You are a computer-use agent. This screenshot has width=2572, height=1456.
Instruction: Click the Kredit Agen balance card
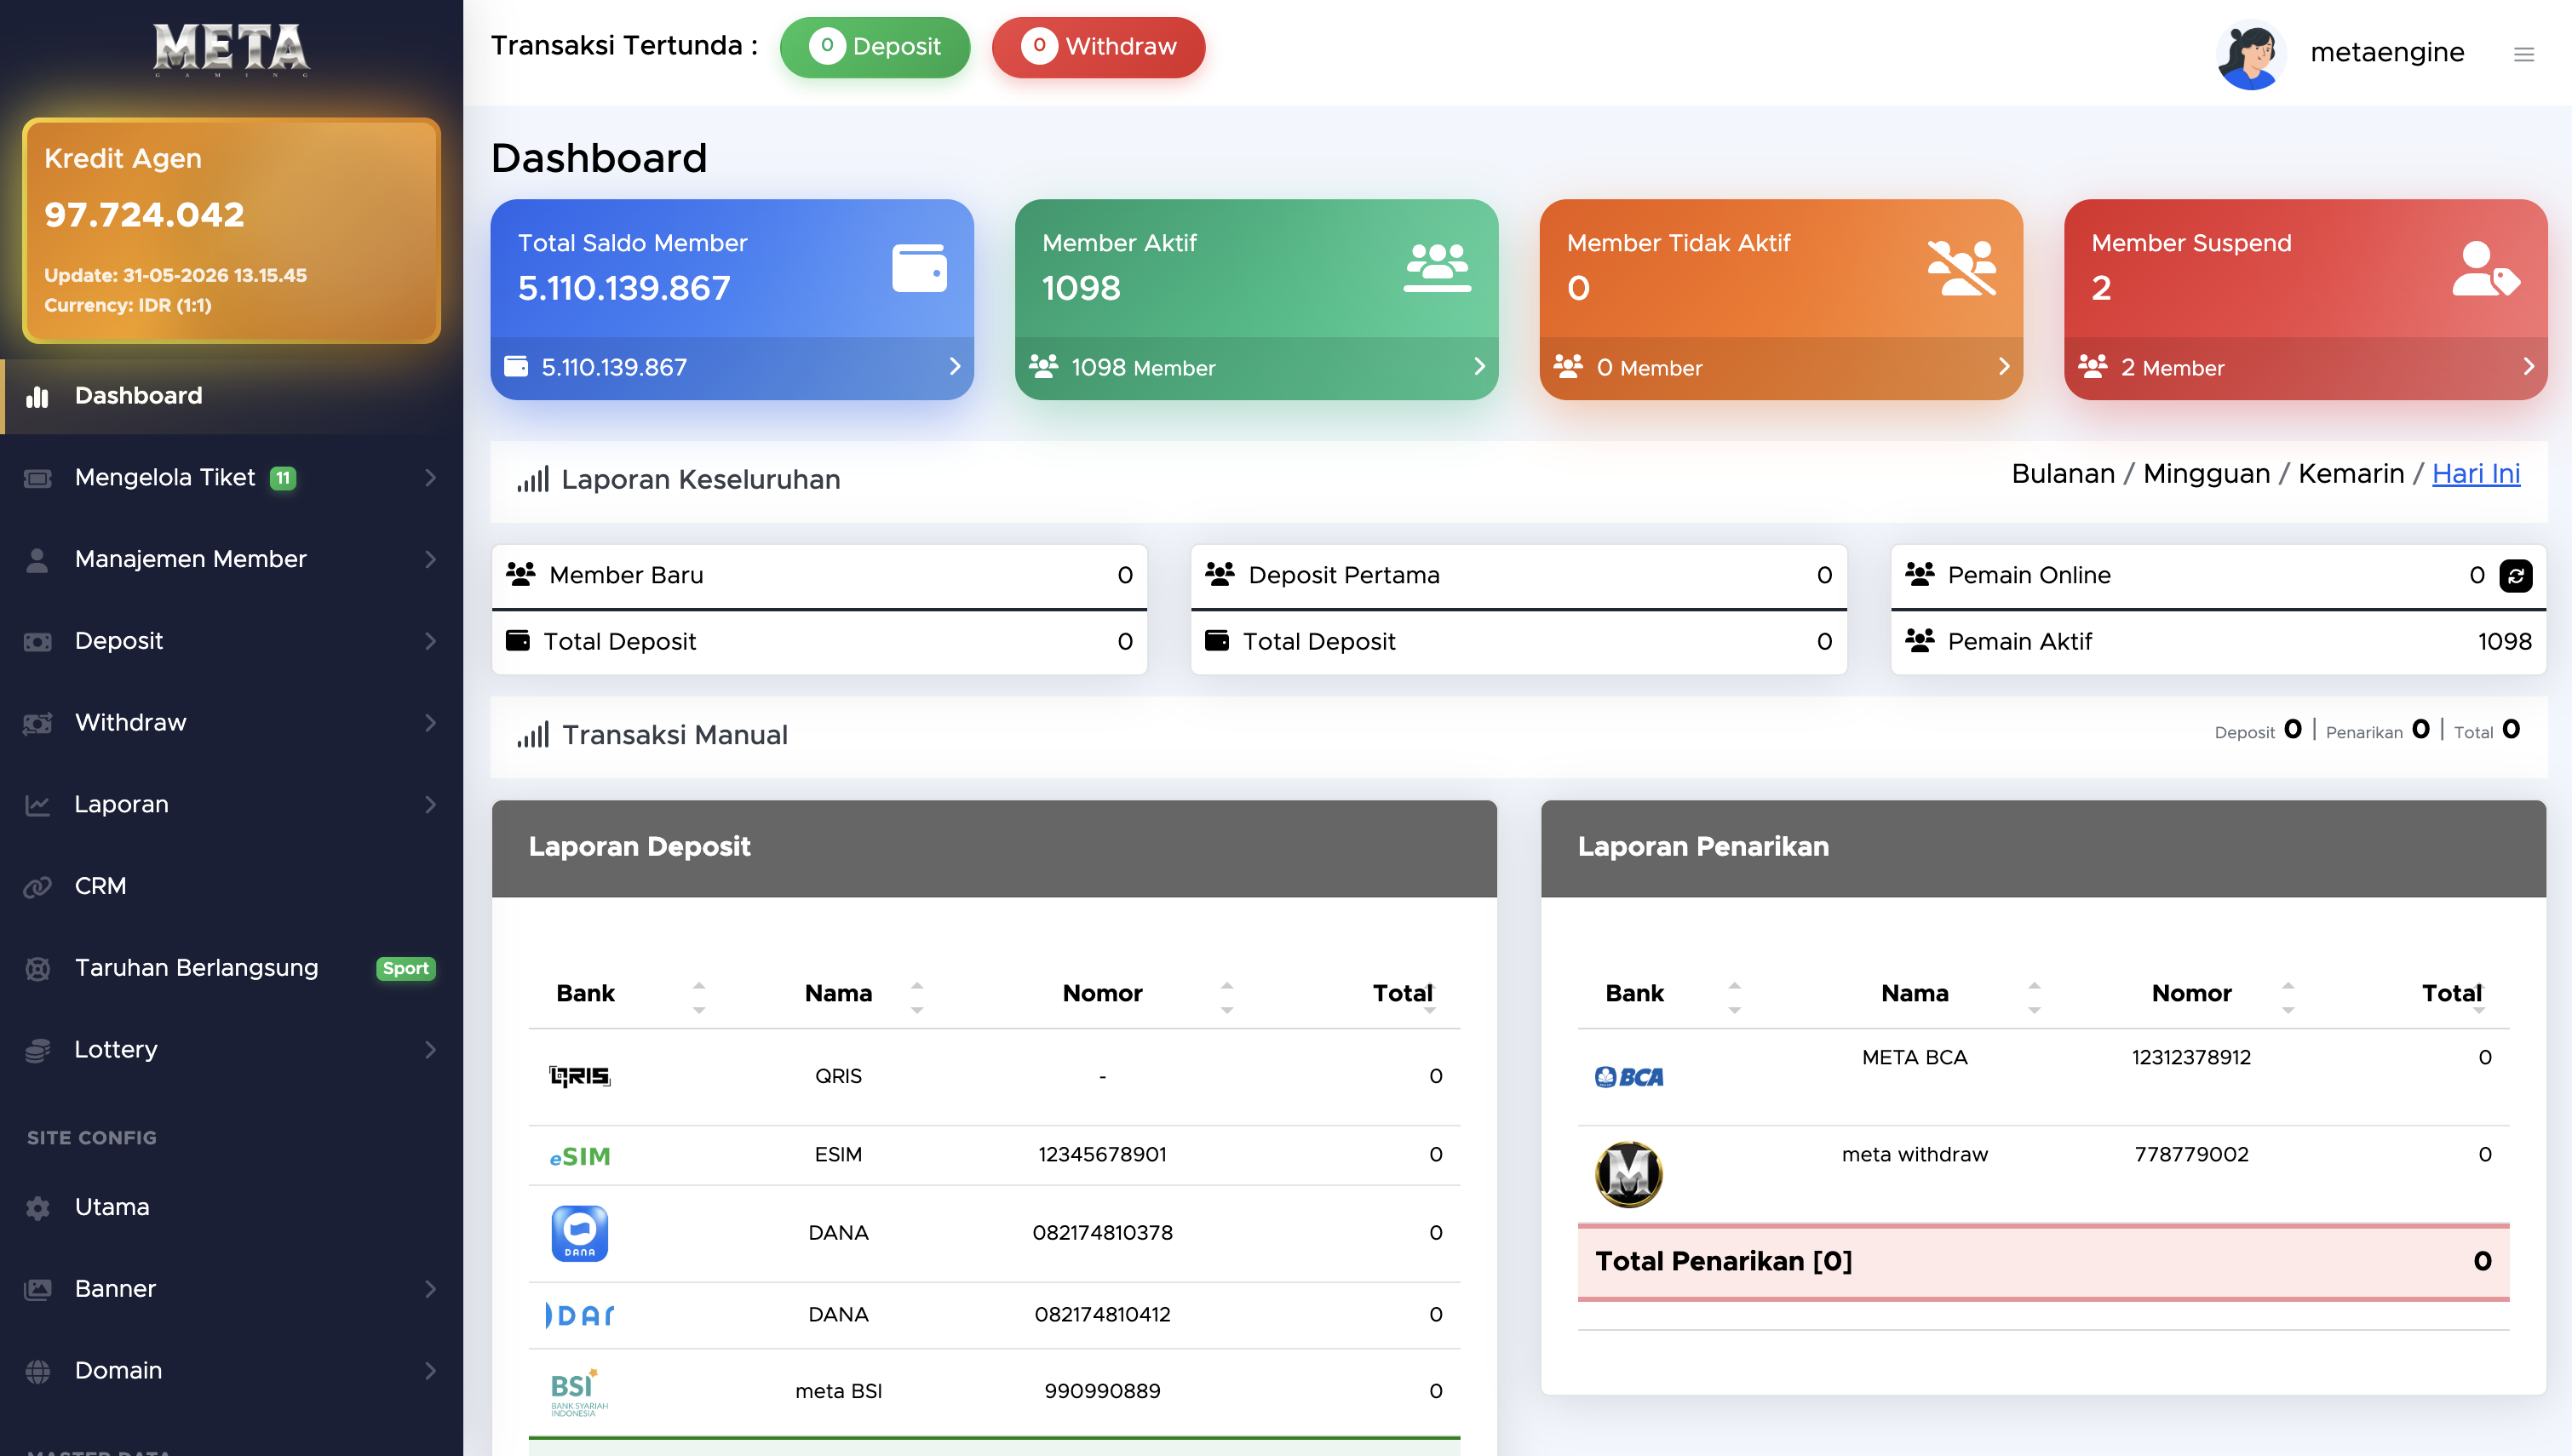click(231, 231)
